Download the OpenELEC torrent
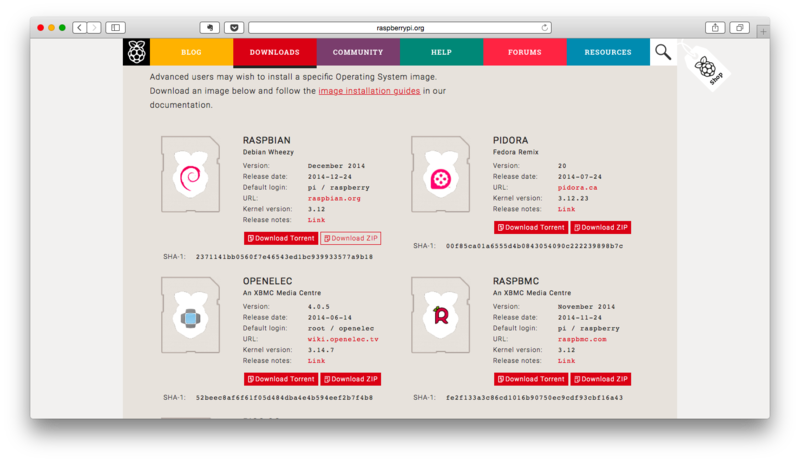Image resolution: width=800 pixels, height=462 pixels. click(x=281, y=379)
